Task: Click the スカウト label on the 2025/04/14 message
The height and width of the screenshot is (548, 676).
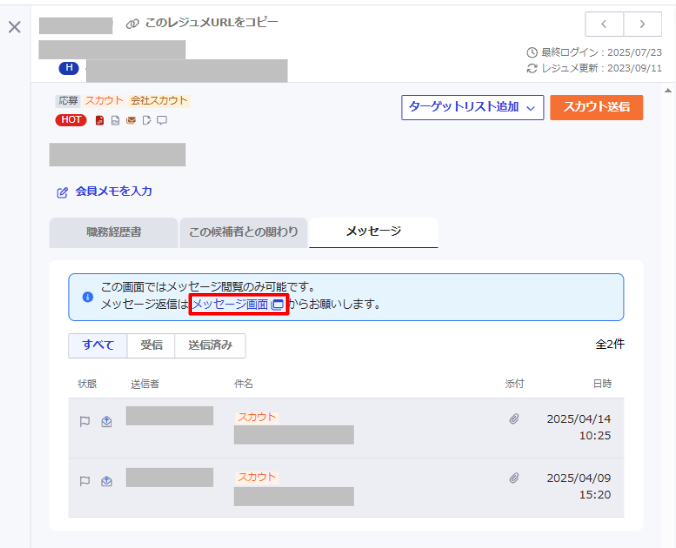Action: (257, 417)
